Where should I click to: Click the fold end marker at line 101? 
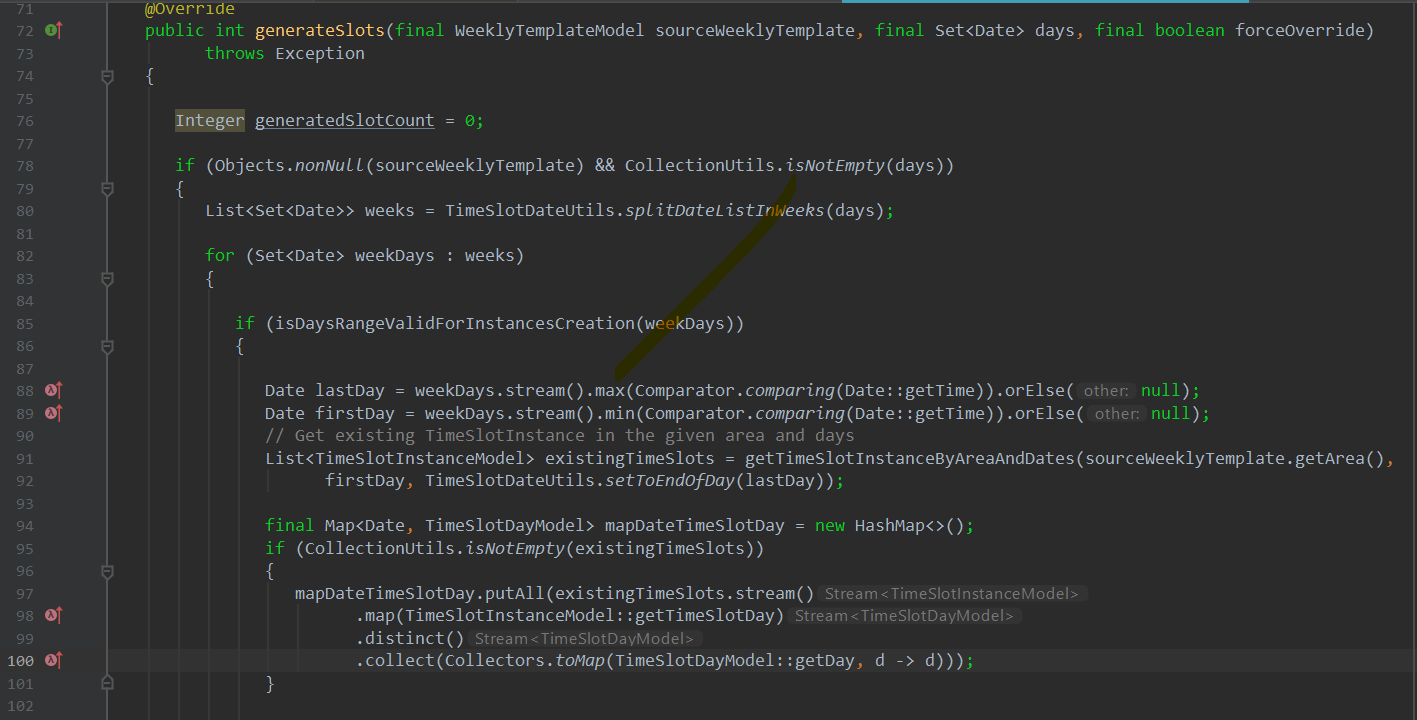coord(107,683)
